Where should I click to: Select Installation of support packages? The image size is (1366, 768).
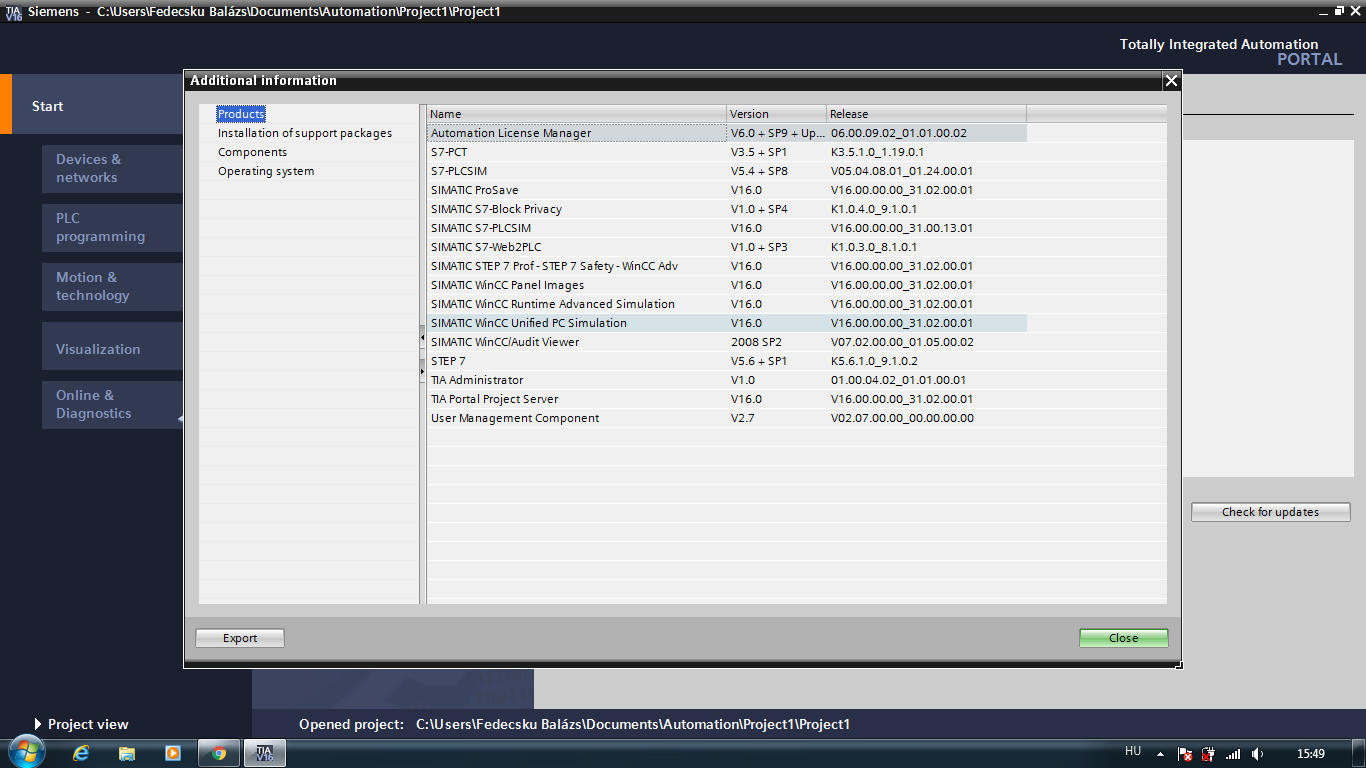tap(305, 133)
